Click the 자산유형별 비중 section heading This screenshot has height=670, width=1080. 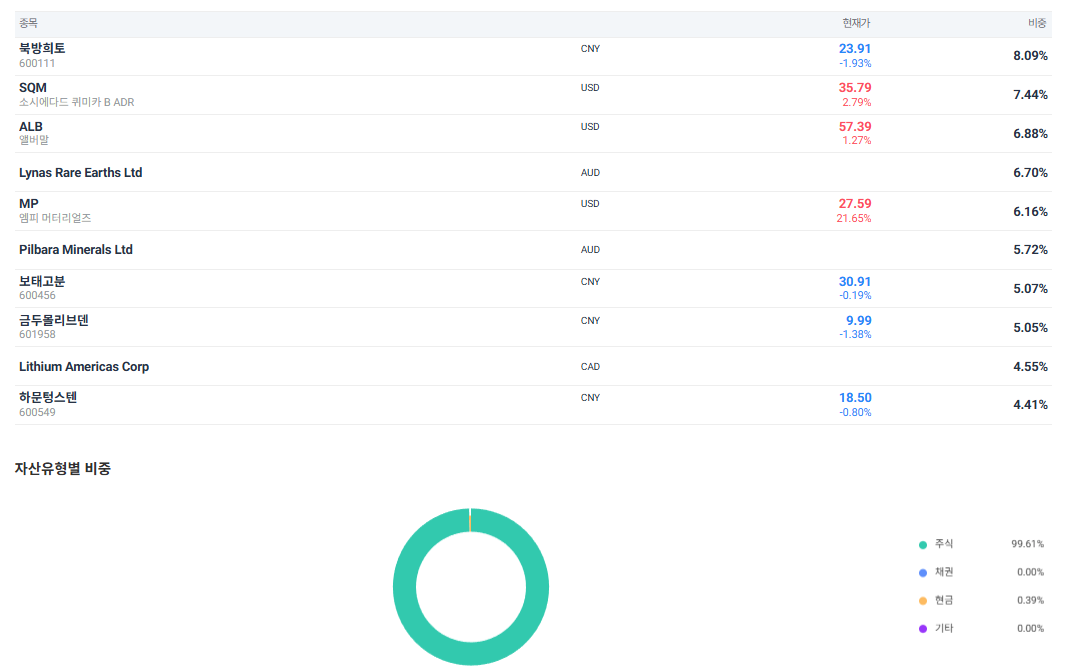pyautogui.click(x=62, y=469)
